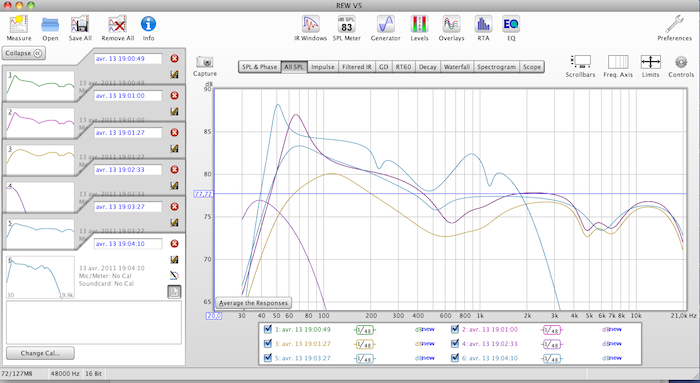
Task: Remove measurement avr. 13 19:04:10 red X
Action: 175,244
